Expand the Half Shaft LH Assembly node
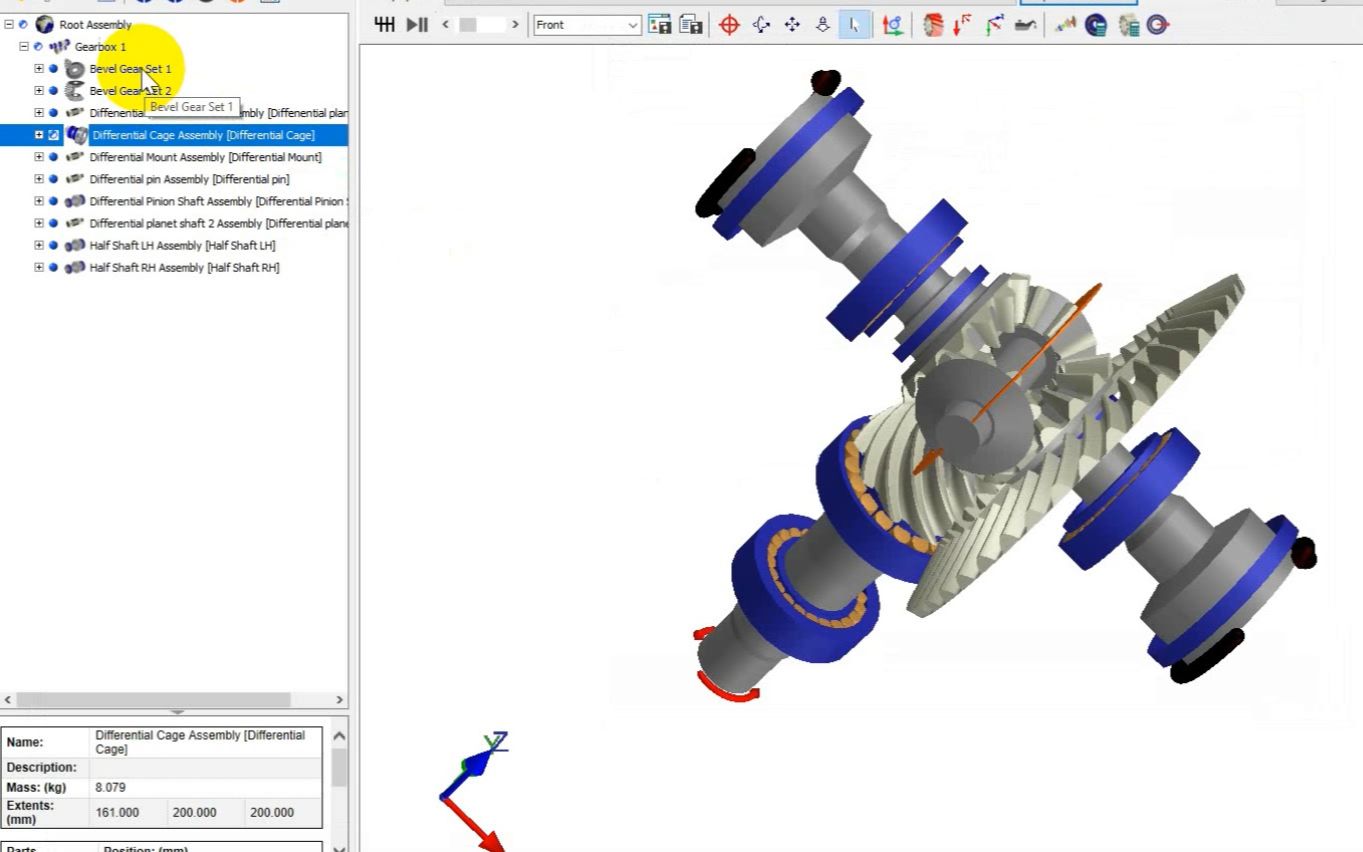This screenshot has width=1363, height=852. point(39,245)
